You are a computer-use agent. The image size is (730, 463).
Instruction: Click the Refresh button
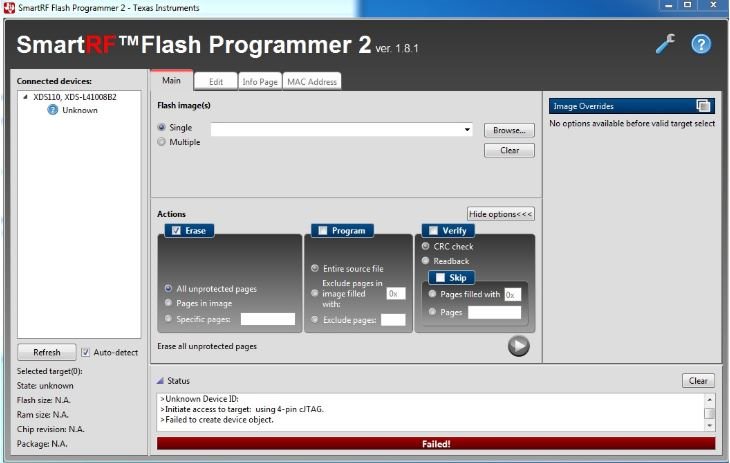tap(47, 352)
